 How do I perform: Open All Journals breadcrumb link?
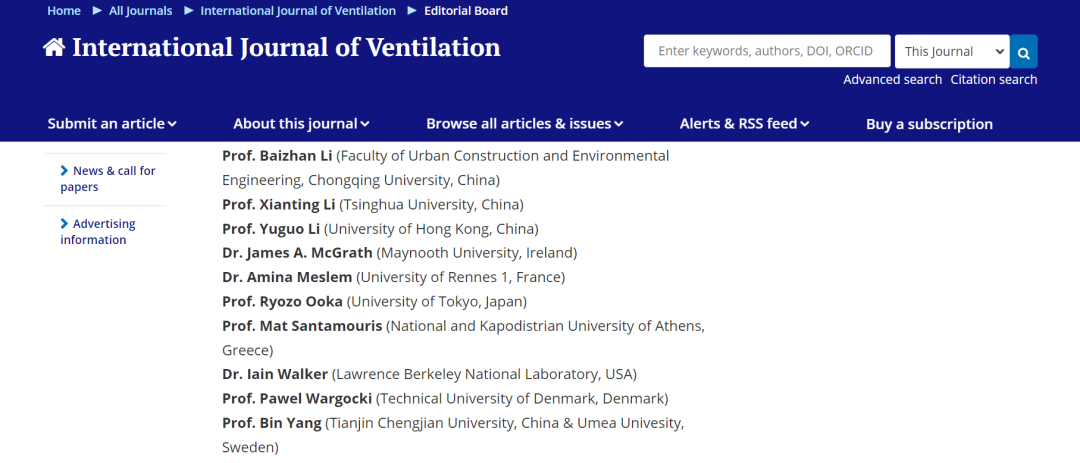[x=141, y=10]
